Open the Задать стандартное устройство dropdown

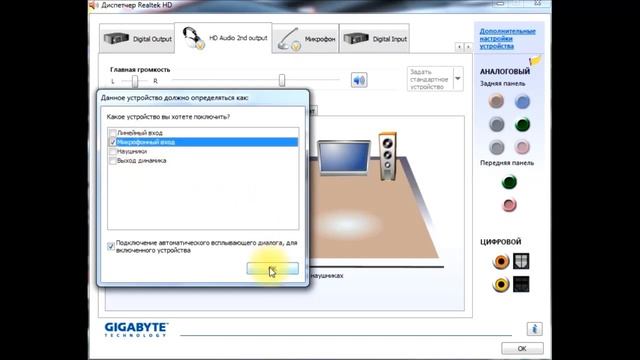coord(458,79)
